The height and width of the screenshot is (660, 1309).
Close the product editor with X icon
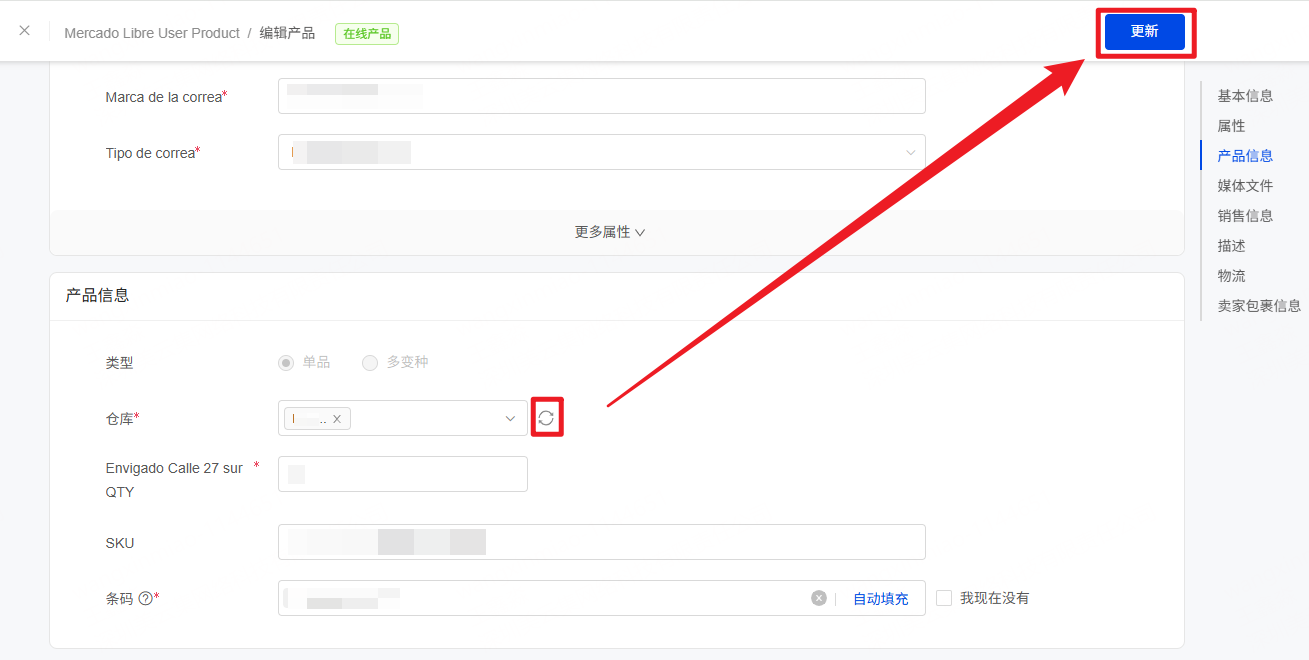[25, 31]
